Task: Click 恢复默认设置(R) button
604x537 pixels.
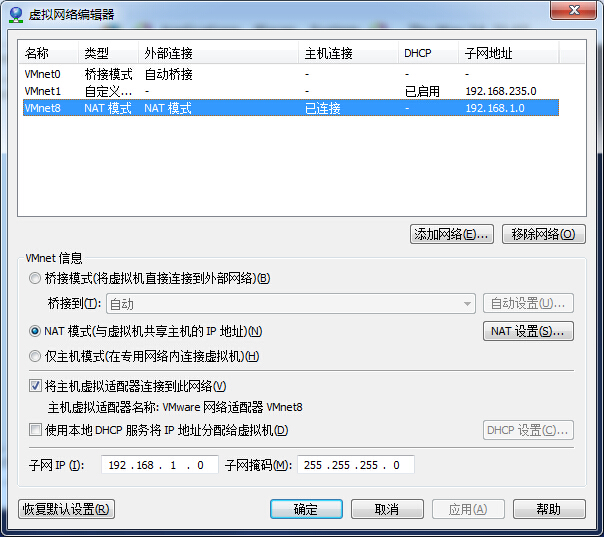Action: point(66,509)
